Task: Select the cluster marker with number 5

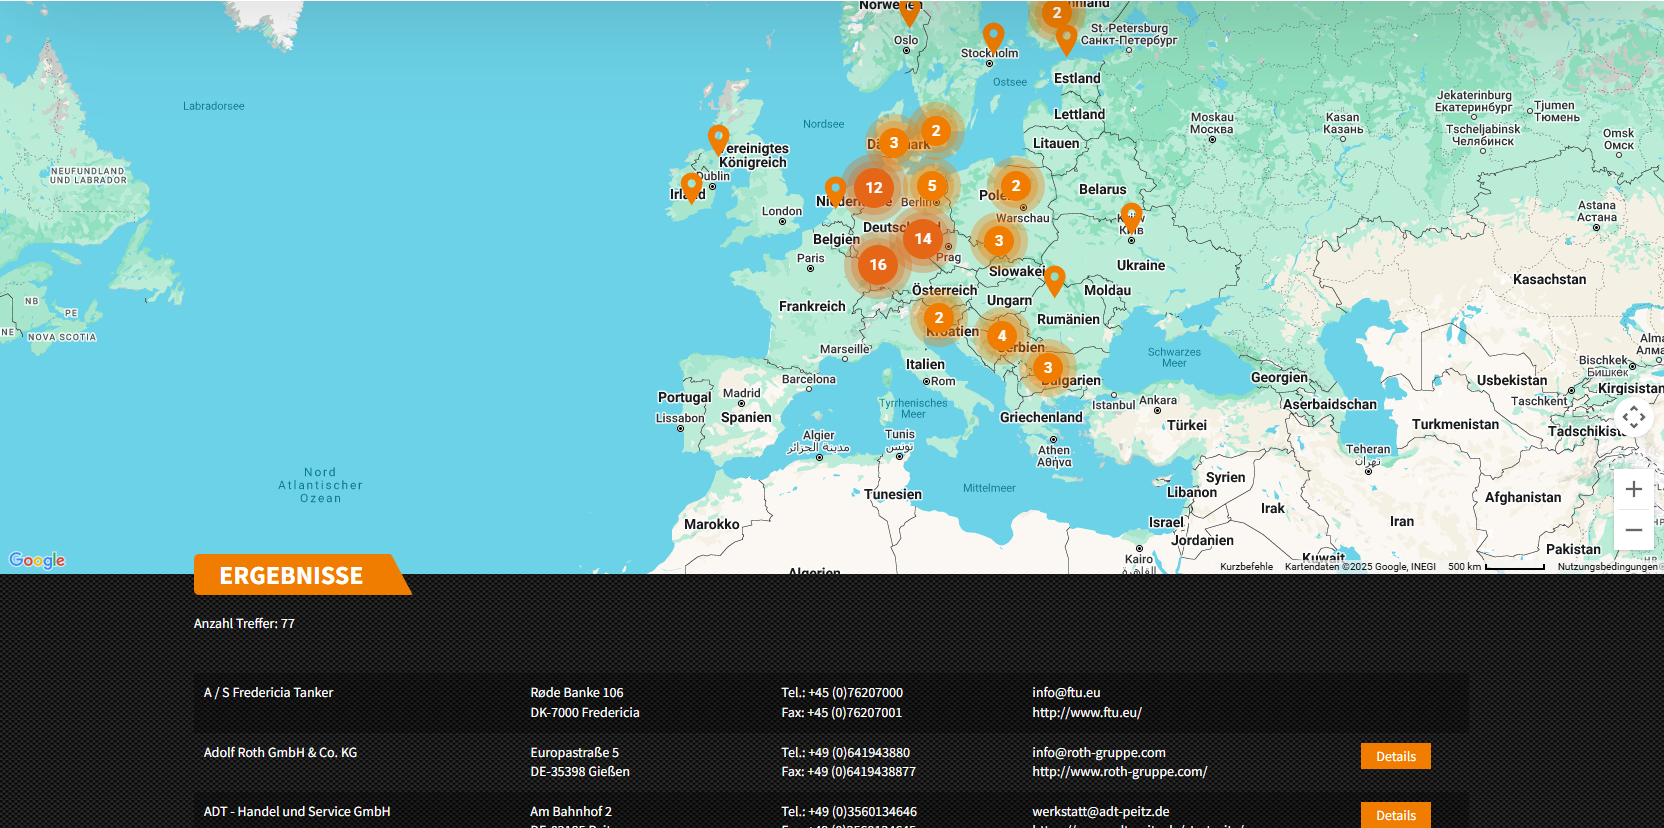Action: point(931,186)
